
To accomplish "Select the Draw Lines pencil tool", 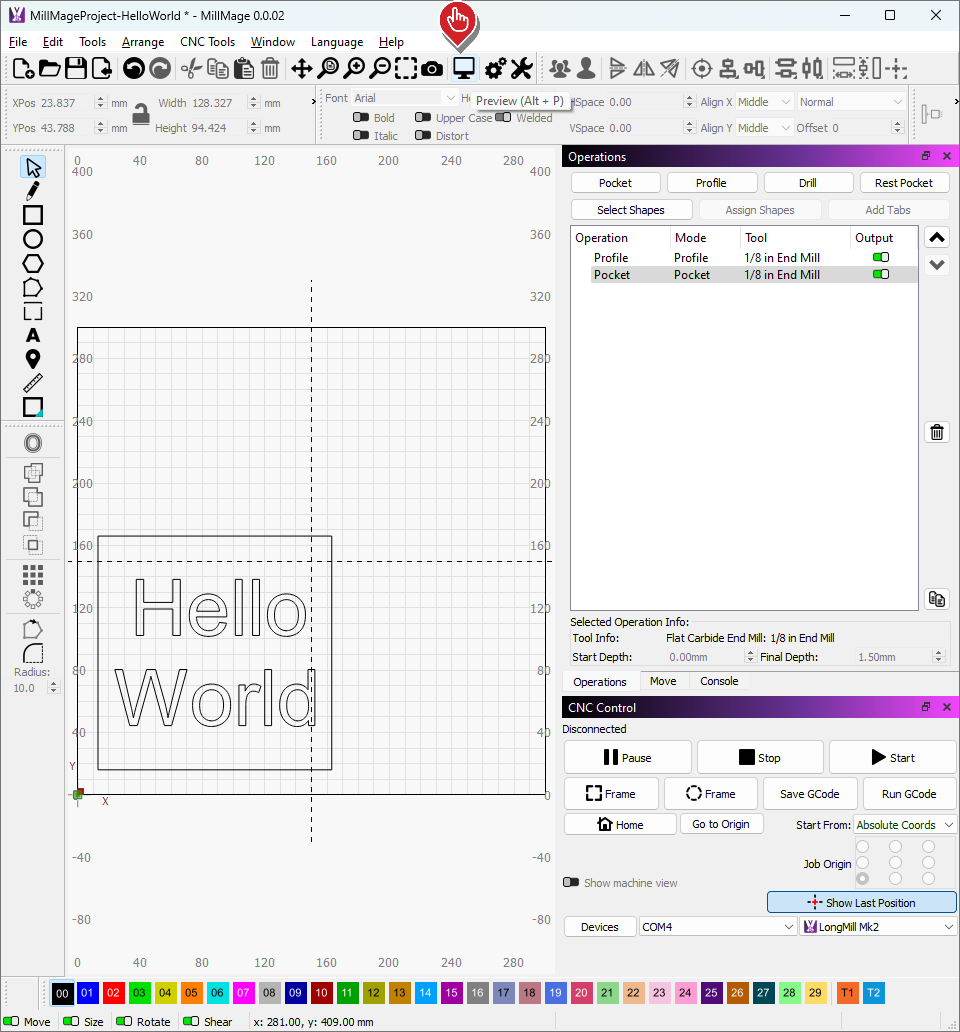I will click(33, 191).
